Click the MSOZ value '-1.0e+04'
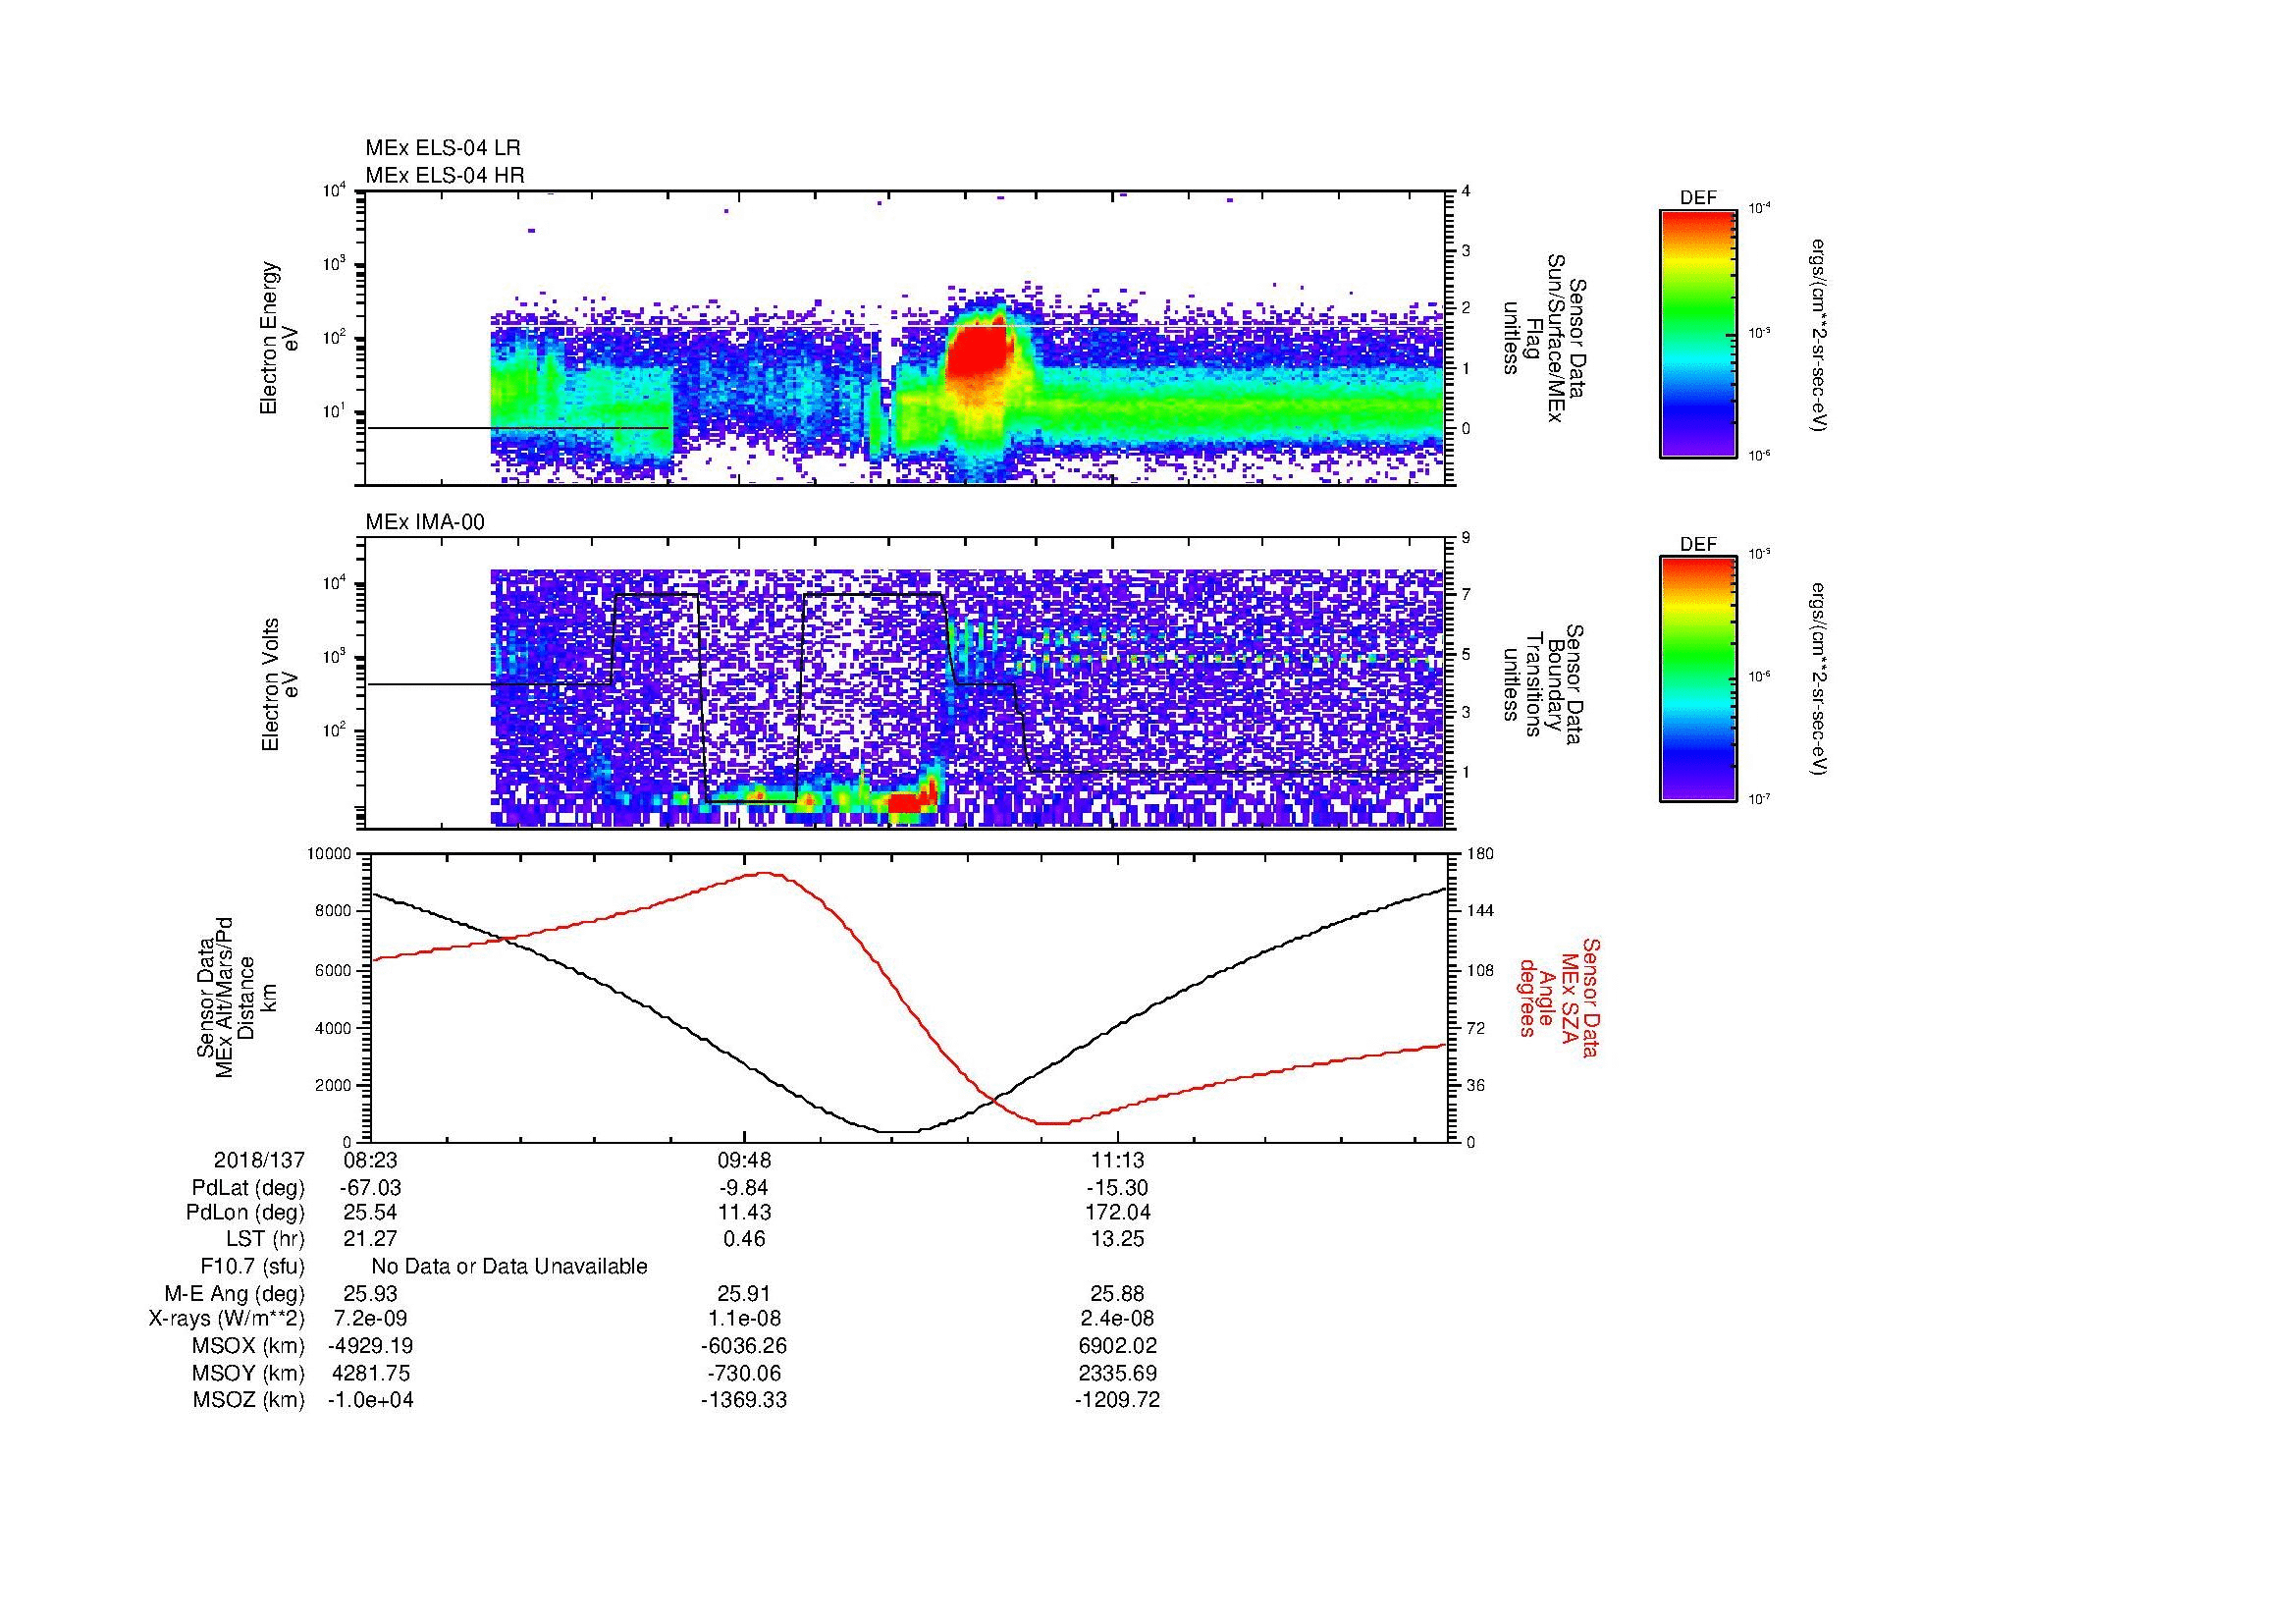The height and width of the screenshot is (1623, 2296). 370,1400
